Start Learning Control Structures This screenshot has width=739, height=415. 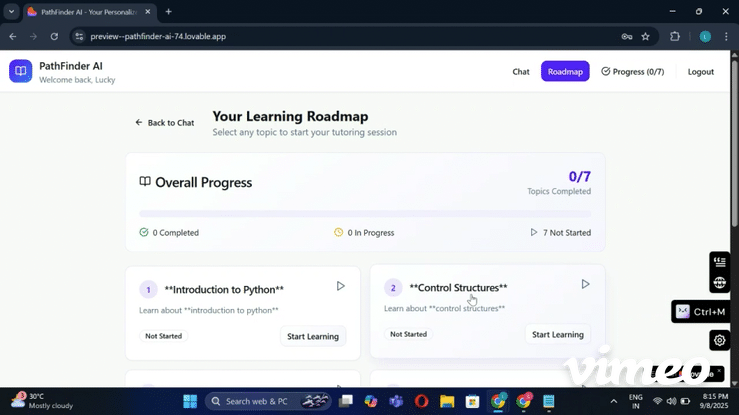click(x=558, y=334)
